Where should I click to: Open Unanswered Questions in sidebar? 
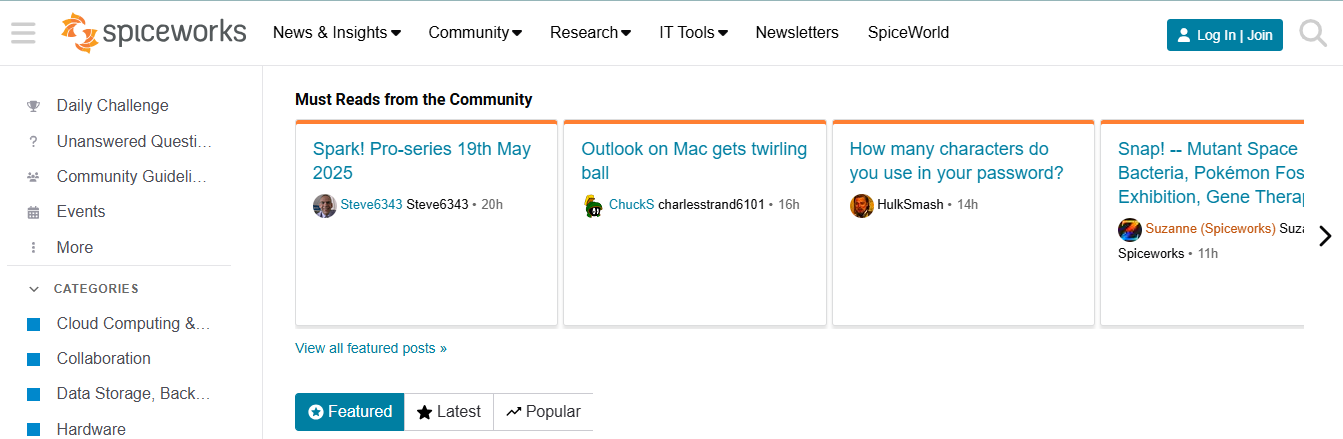coord(134,141)
